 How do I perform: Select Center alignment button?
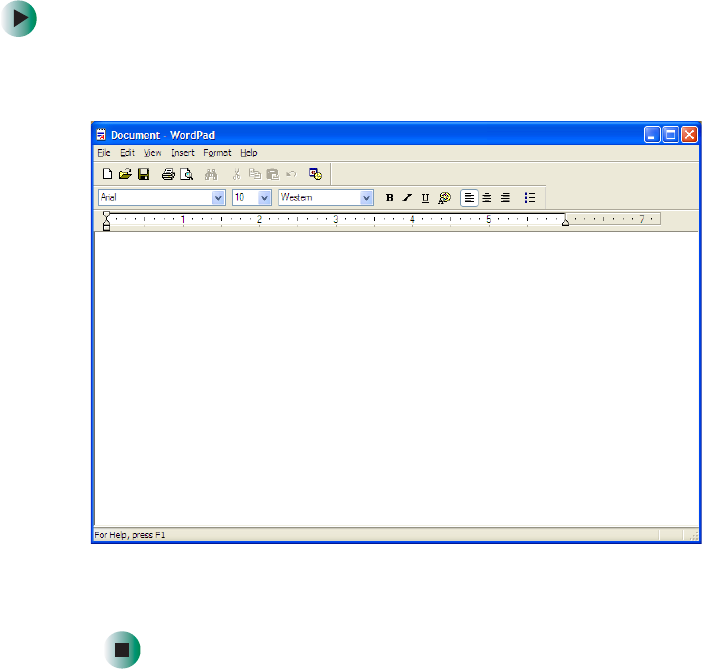[x=487, y=197]
